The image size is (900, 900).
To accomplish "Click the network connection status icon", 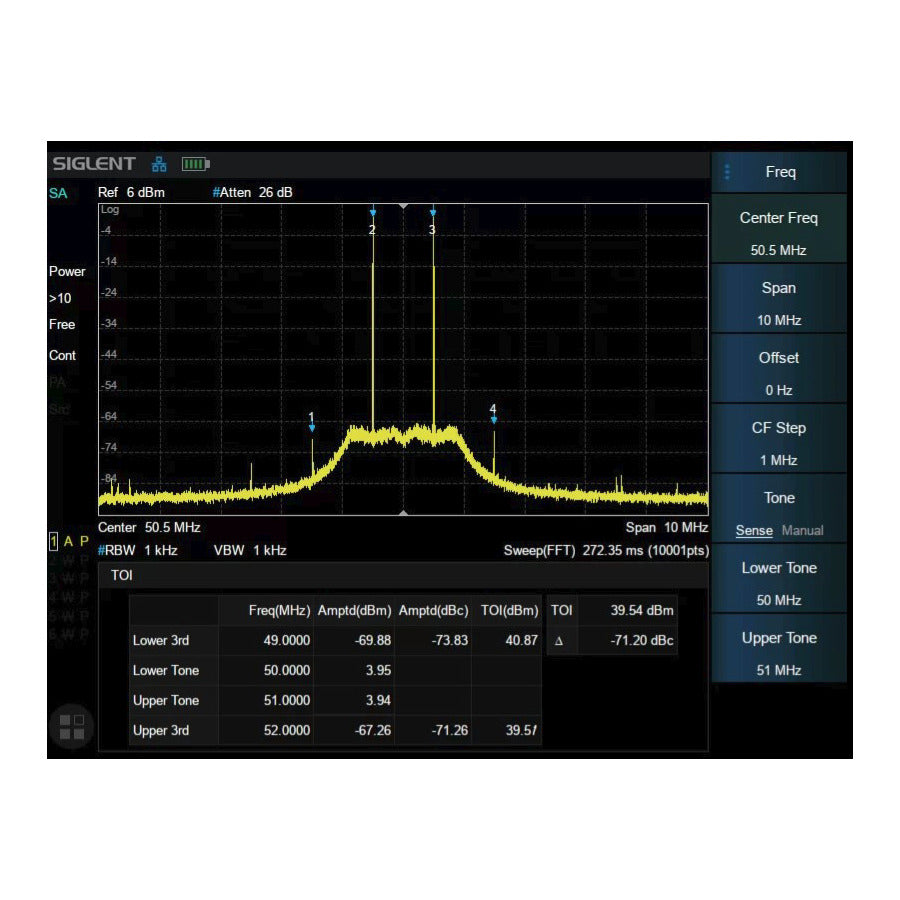I will click(x=159, y=164).
